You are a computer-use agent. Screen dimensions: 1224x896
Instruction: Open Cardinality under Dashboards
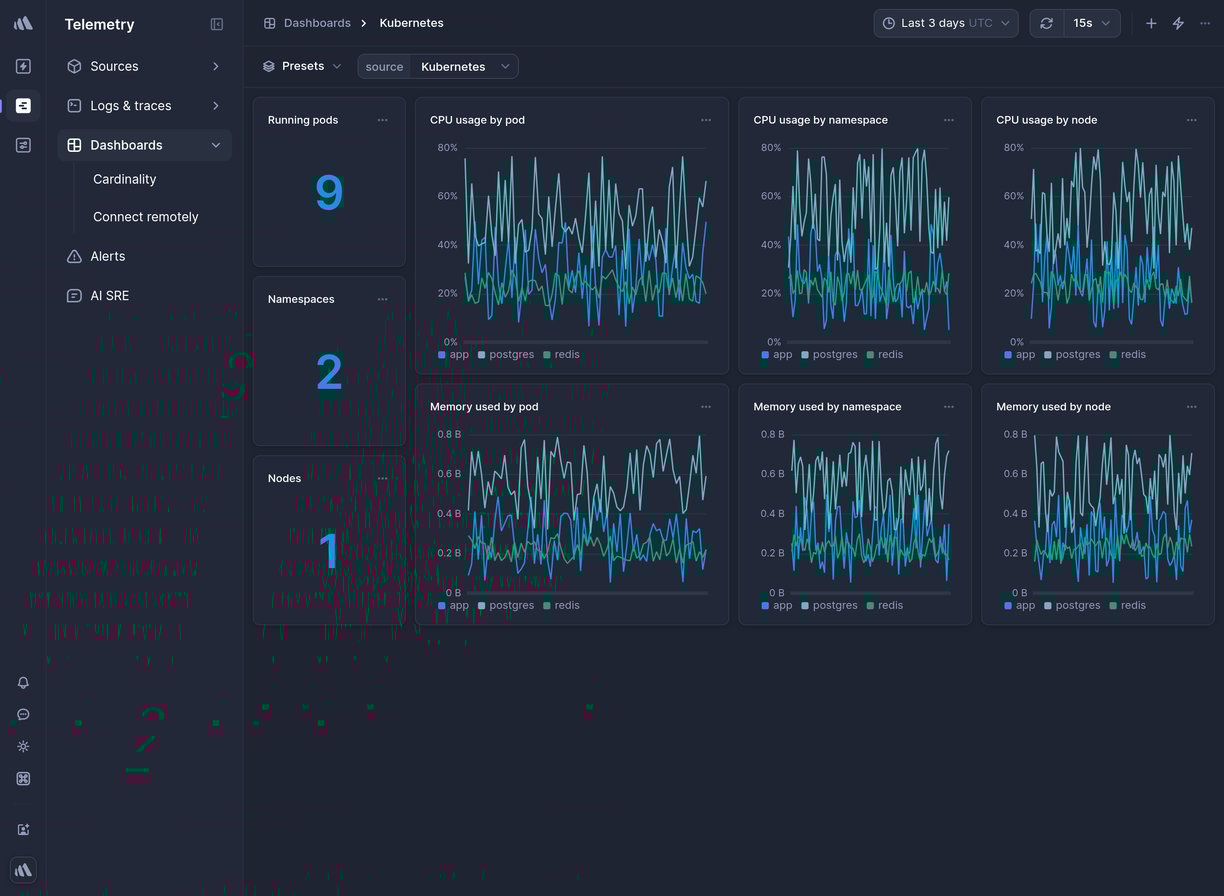coord(125,179)
